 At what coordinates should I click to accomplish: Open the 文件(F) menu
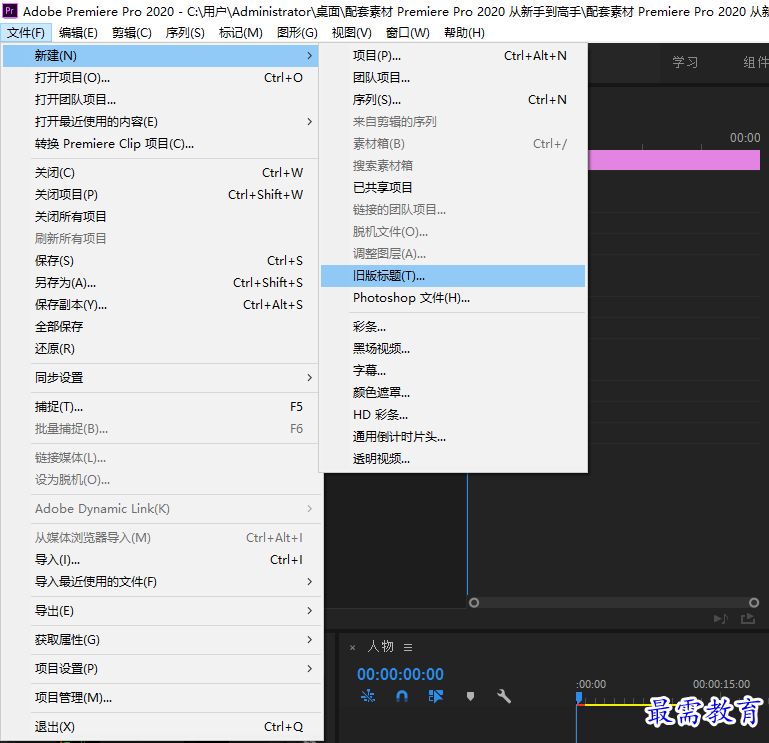26,33
